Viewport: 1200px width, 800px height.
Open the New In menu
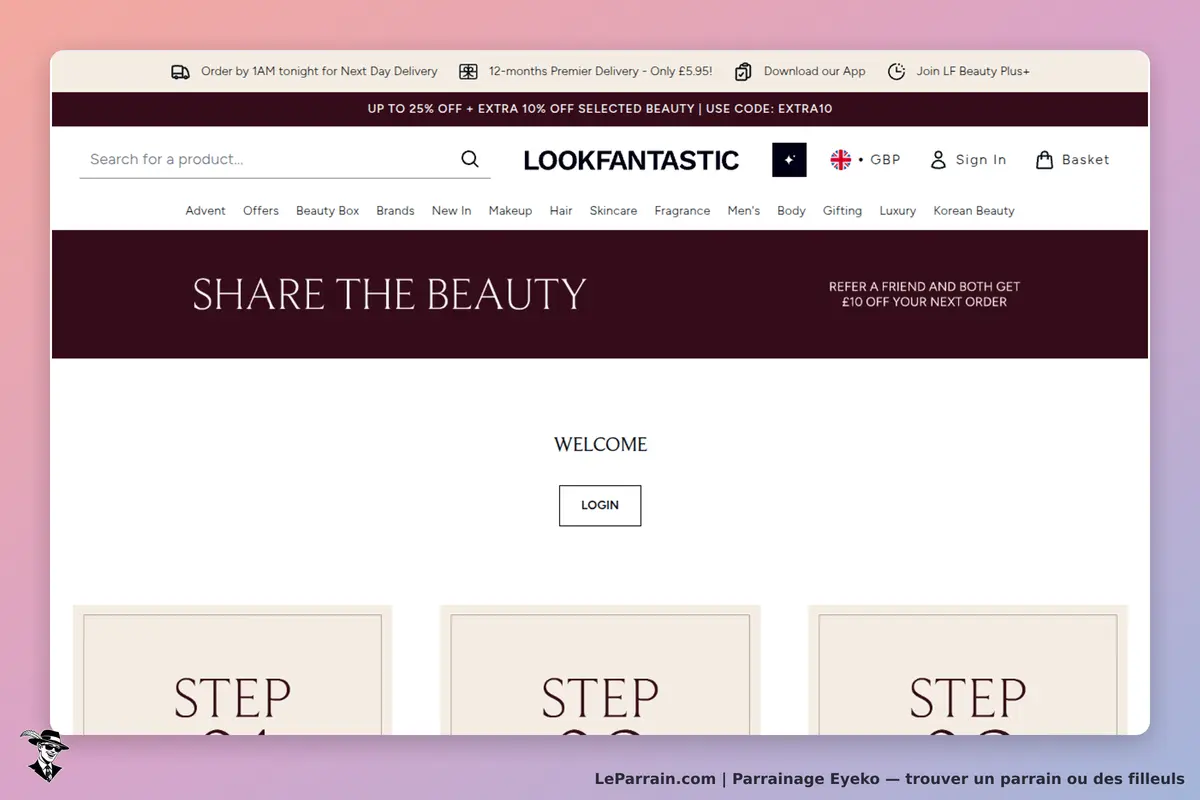coord(451,211)
